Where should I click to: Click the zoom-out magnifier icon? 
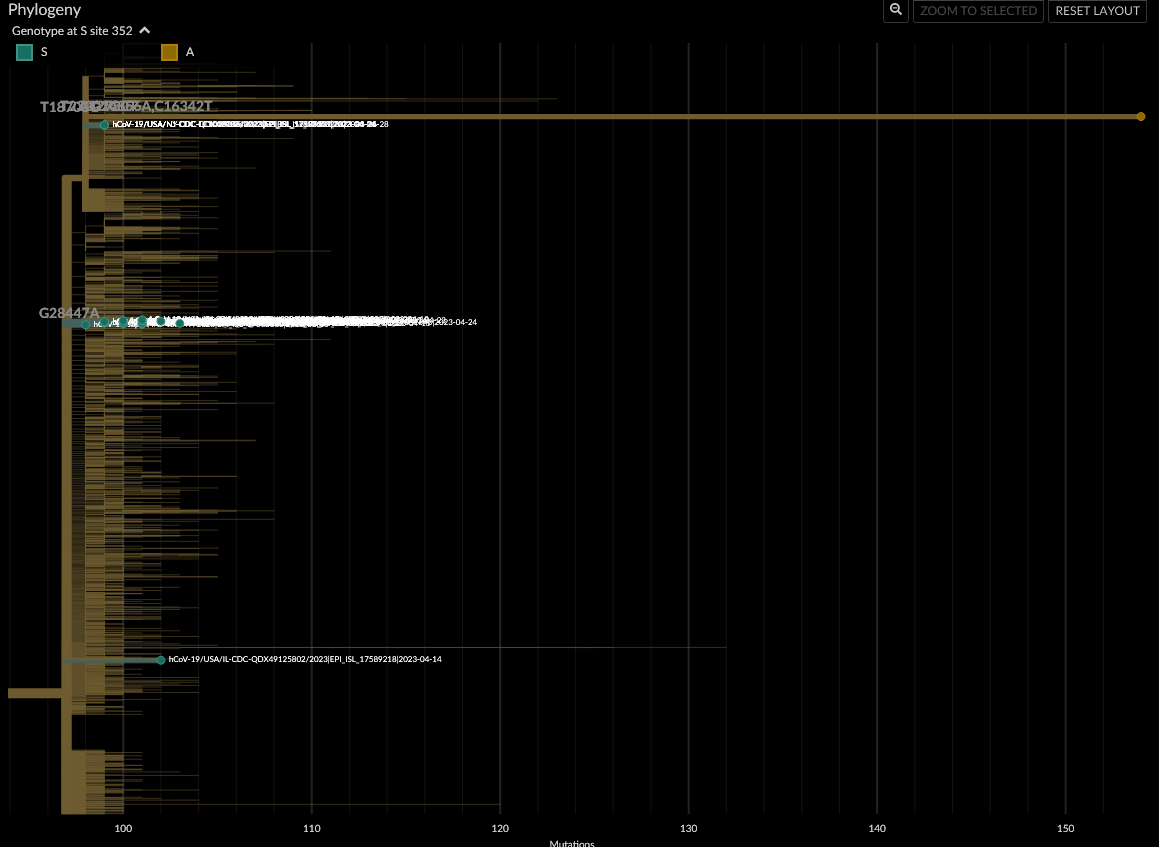point(895,10)
